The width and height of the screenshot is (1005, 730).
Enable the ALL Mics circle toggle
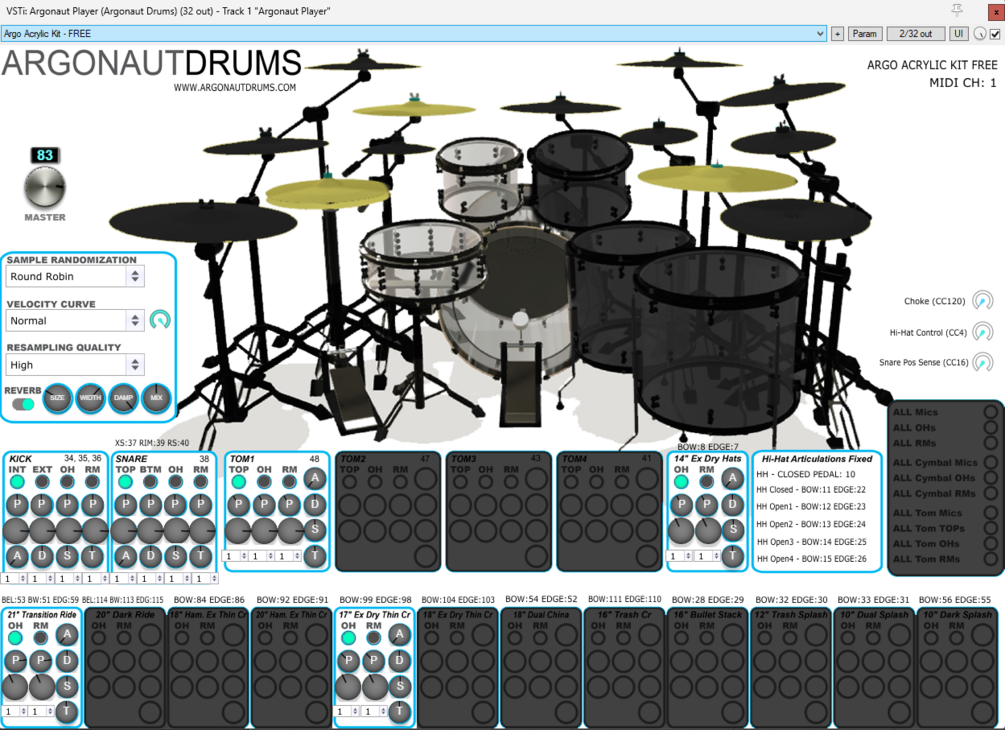pyautogui.click(x=991, y=412)
